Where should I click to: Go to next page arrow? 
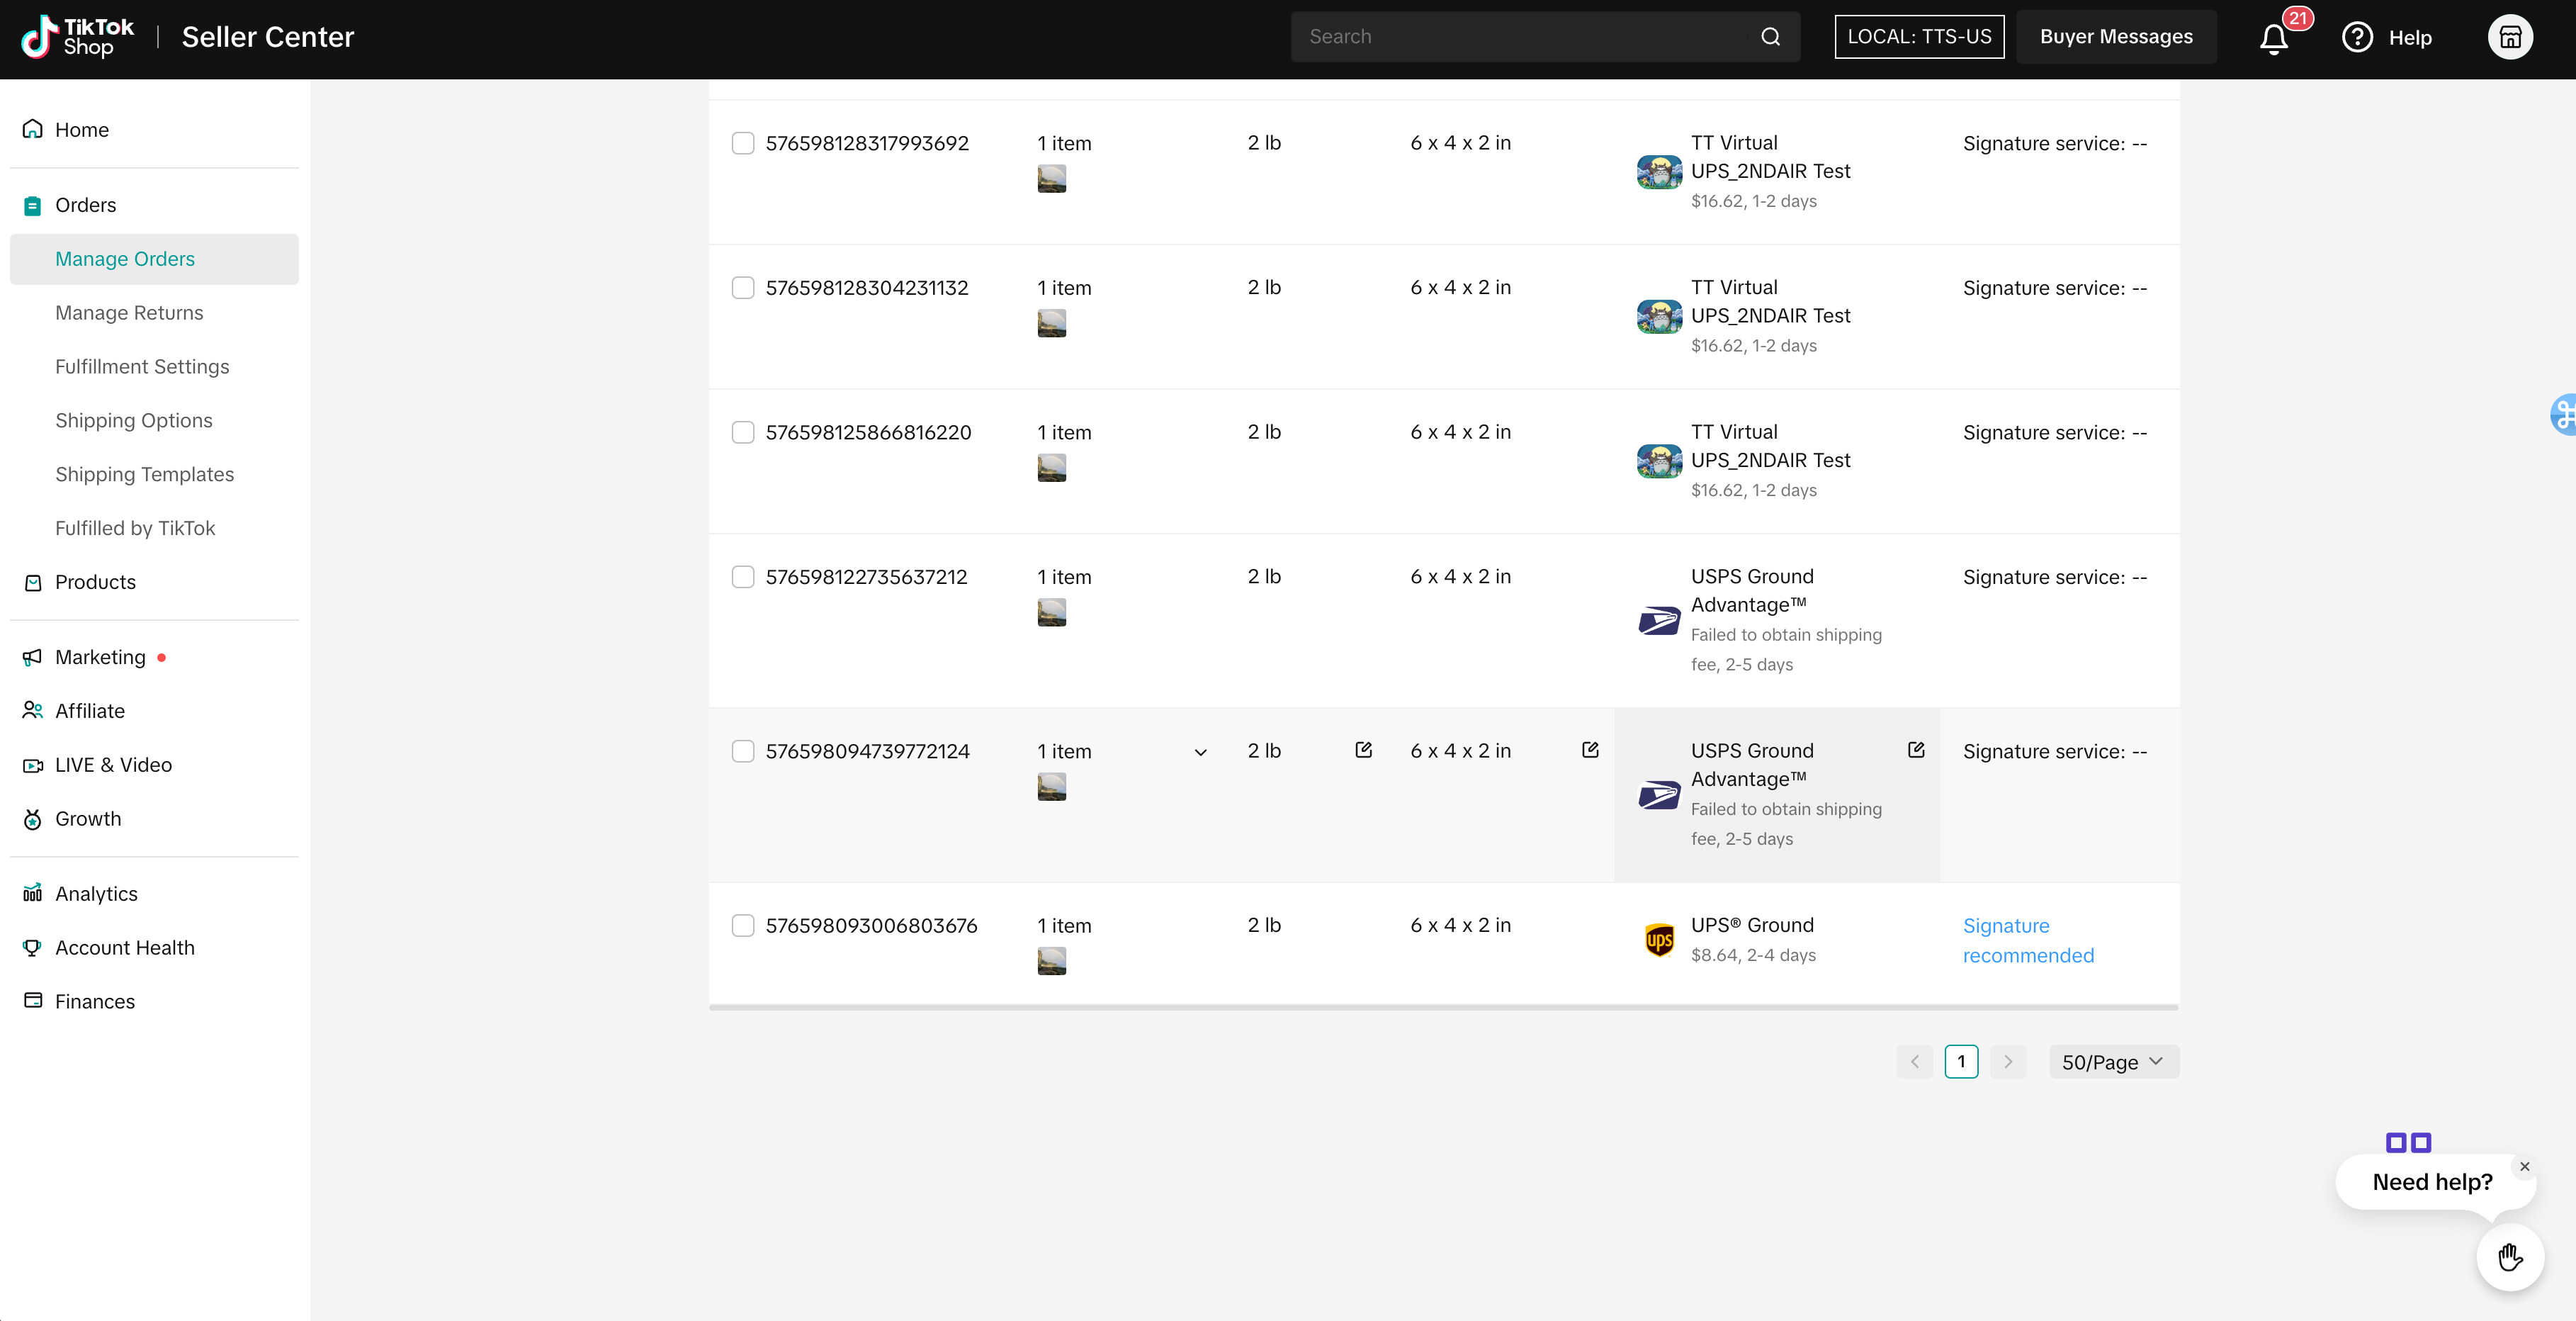2007,1062
